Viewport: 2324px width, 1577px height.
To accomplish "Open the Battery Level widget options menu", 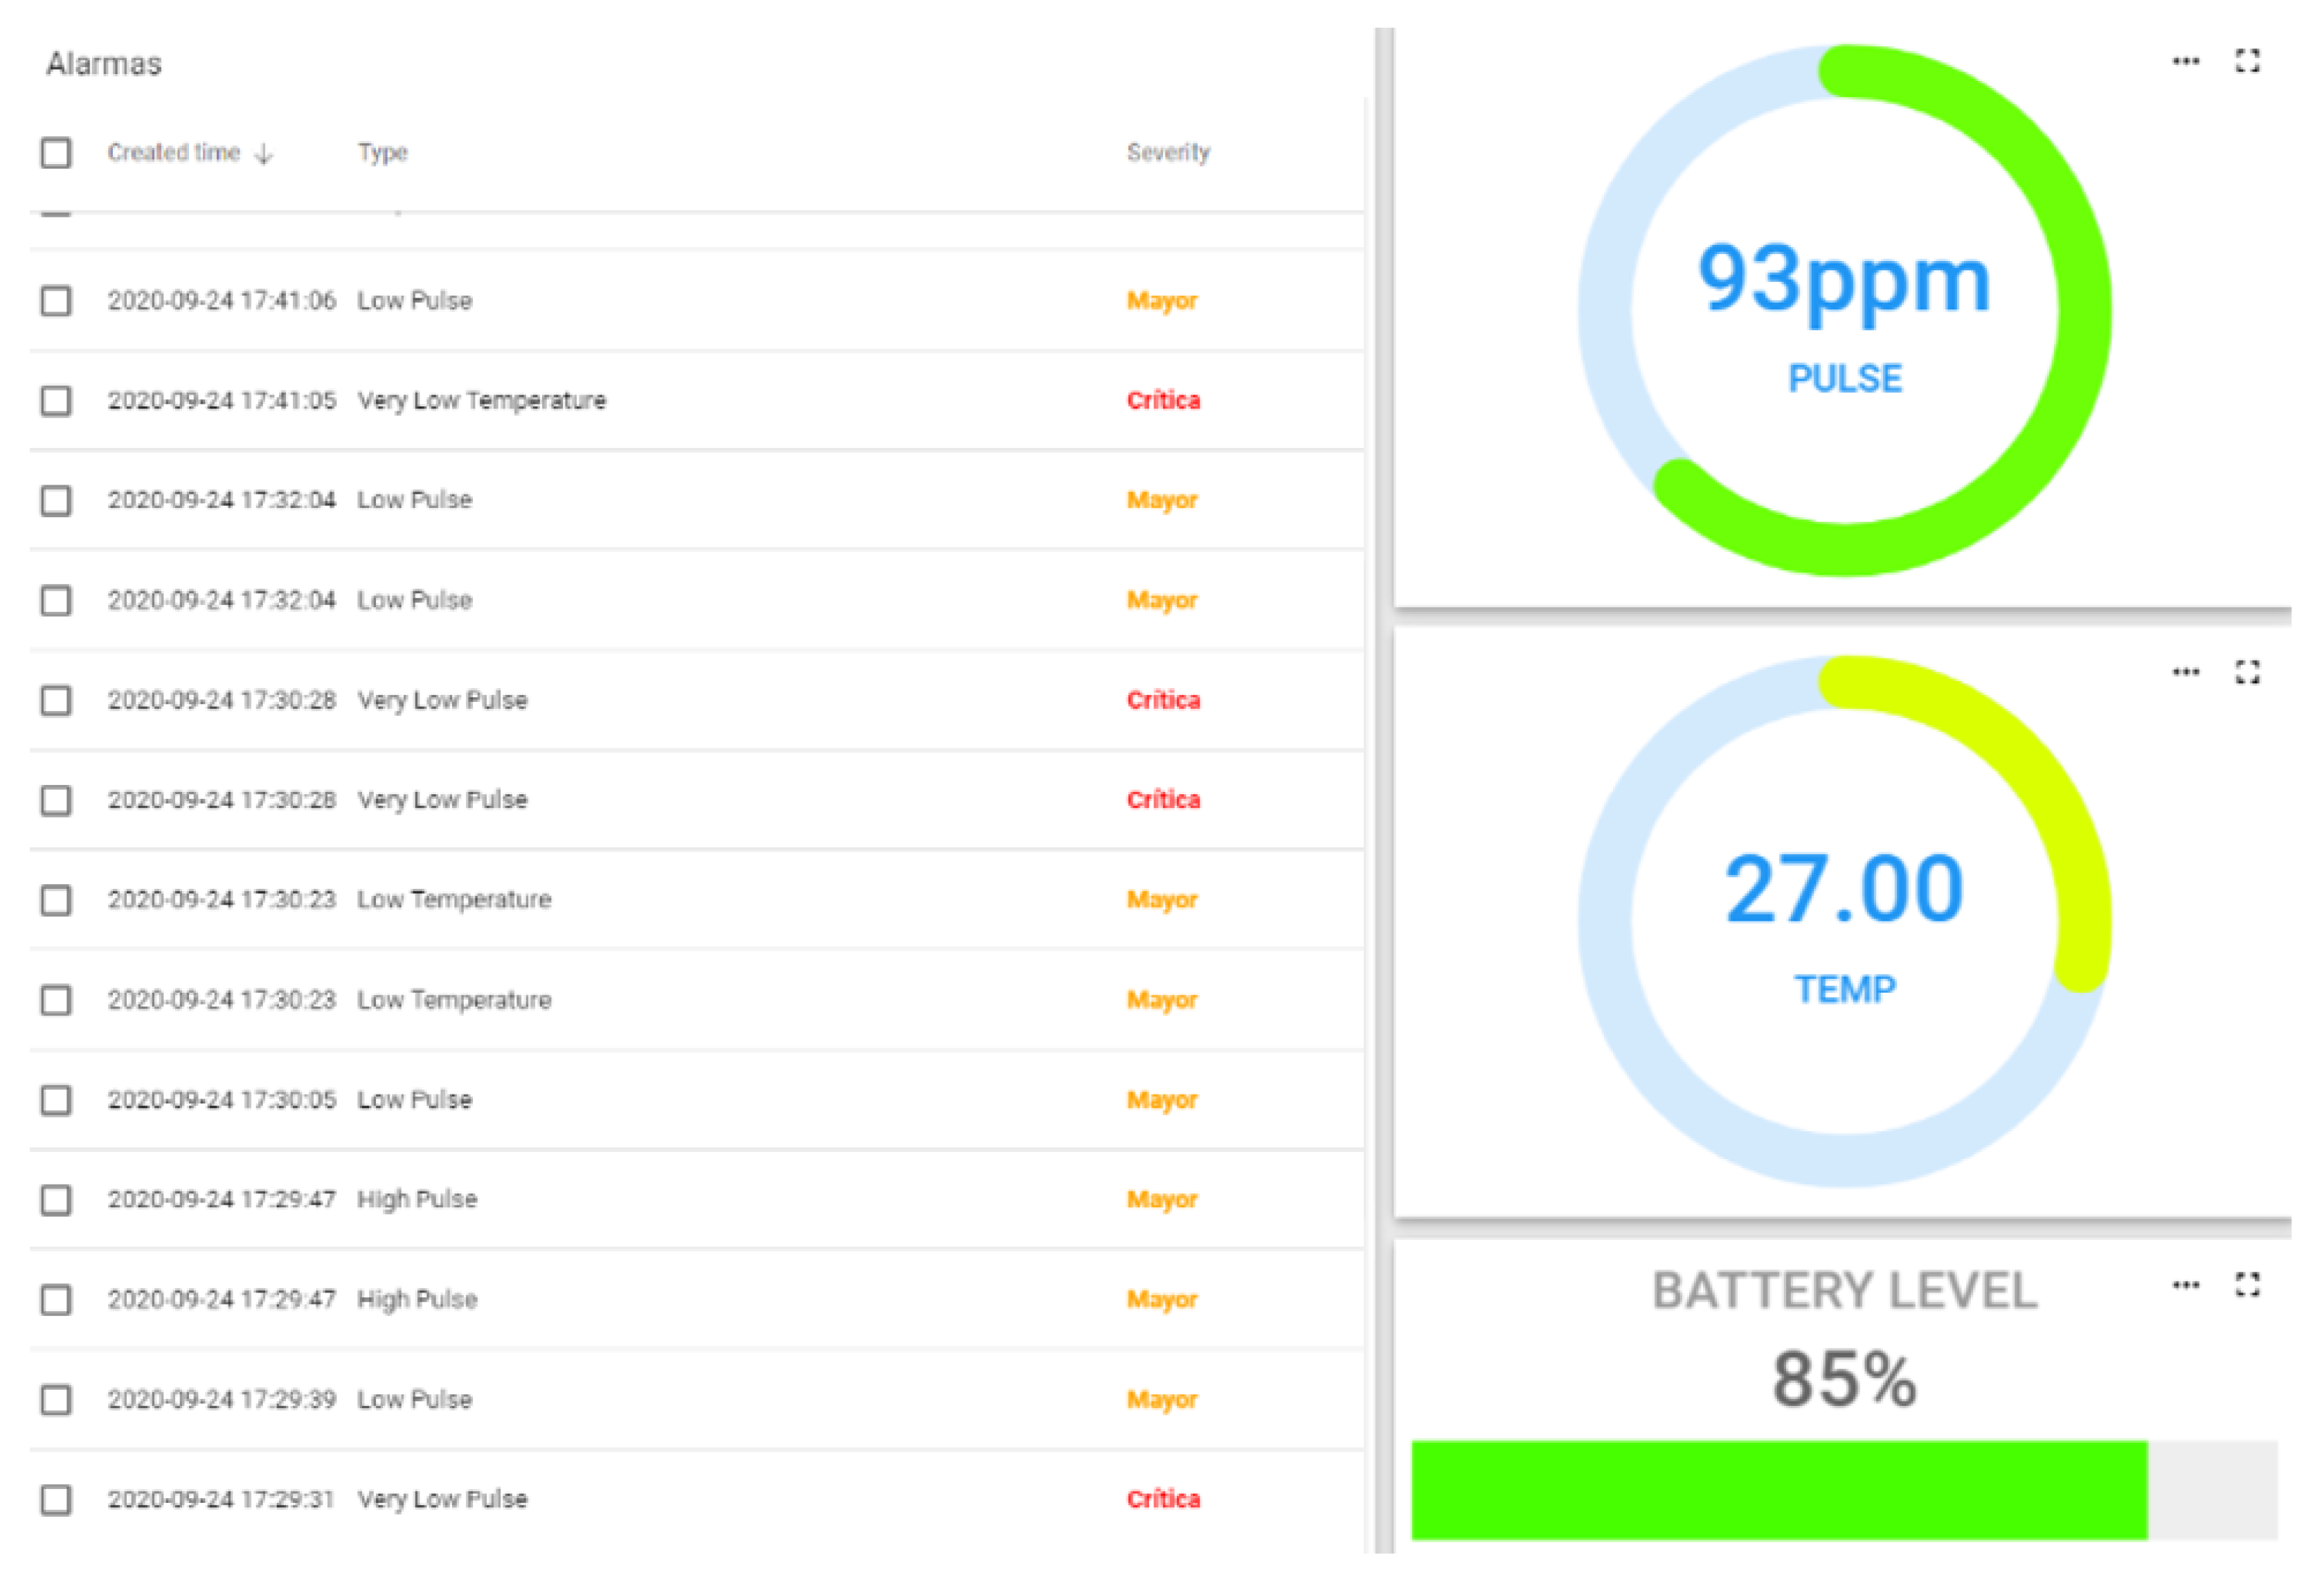I will tap(2185, 1284).
